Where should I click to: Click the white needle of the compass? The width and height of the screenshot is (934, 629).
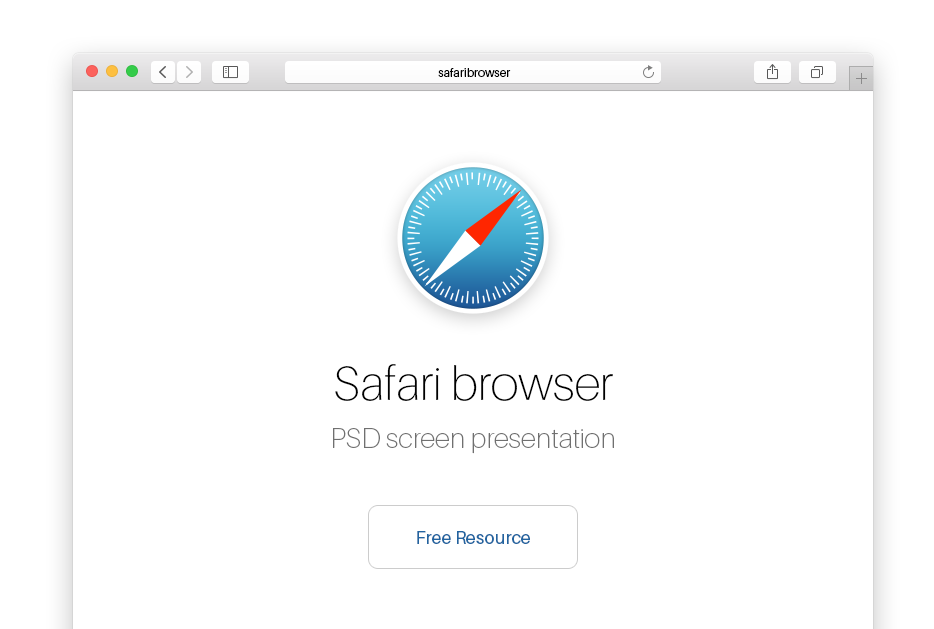pyautogui.click(x=453, y=258)
